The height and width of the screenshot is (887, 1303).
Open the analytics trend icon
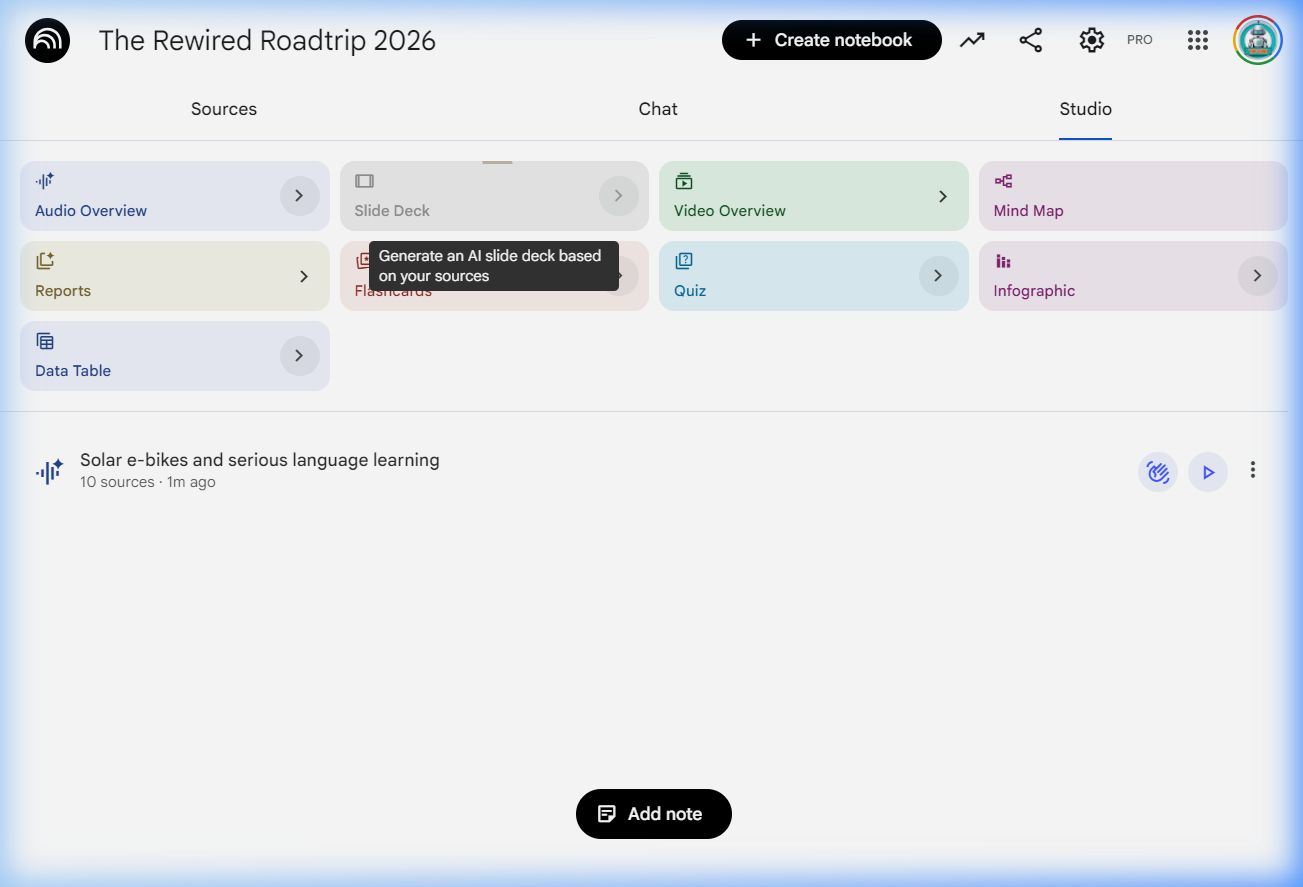(972, 40)
